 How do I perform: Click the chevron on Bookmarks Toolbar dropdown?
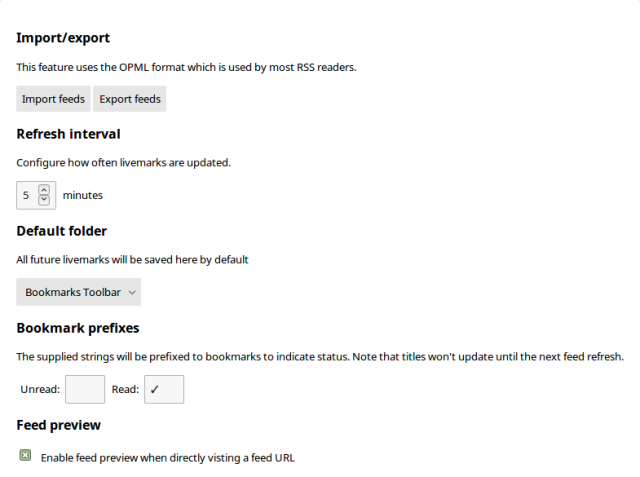click(x=133, y=292)
